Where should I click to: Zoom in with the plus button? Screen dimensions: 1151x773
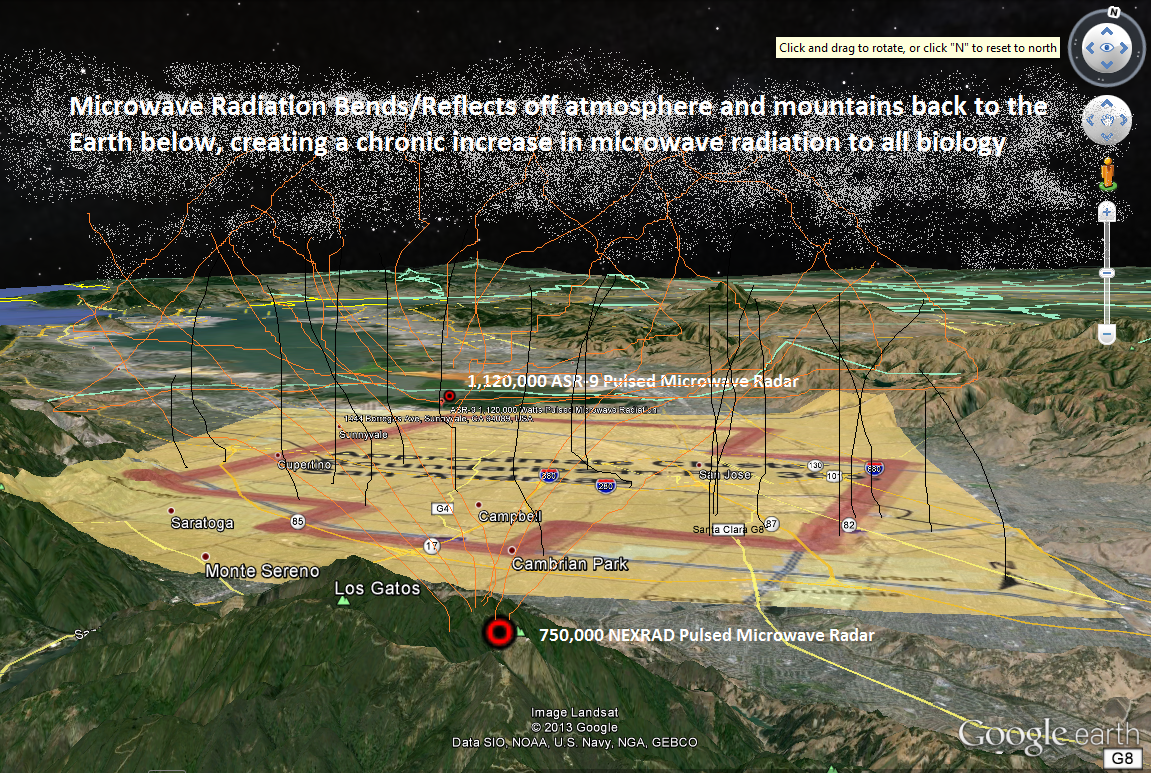[1107, 212]
